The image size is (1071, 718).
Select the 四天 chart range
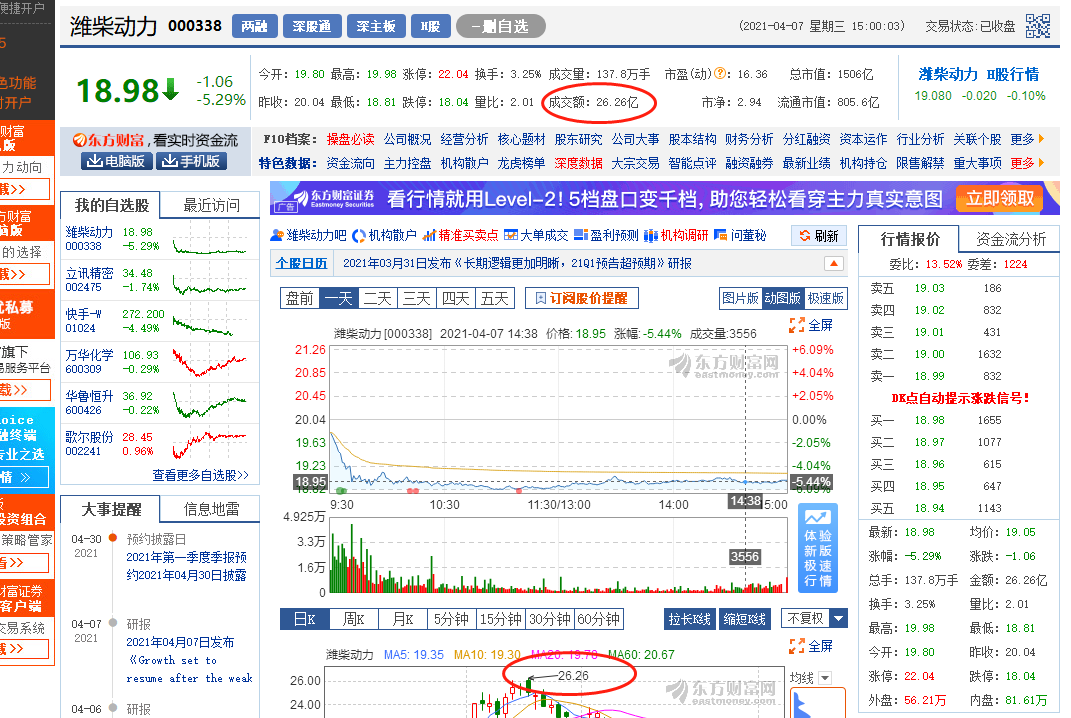[456, 299]
